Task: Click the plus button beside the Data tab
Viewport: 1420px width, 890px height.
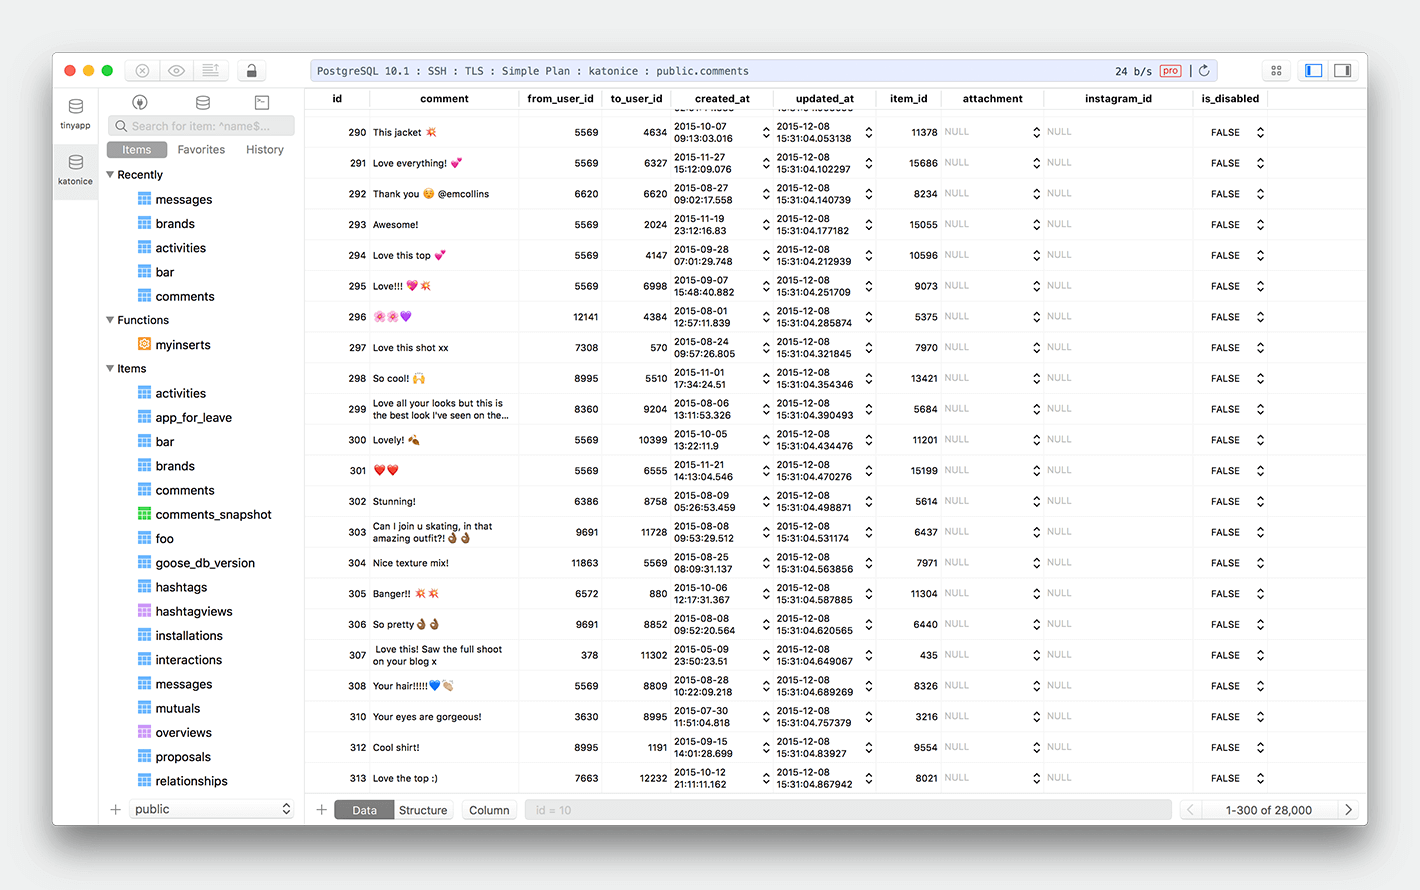Action: [x=321, y=810]
